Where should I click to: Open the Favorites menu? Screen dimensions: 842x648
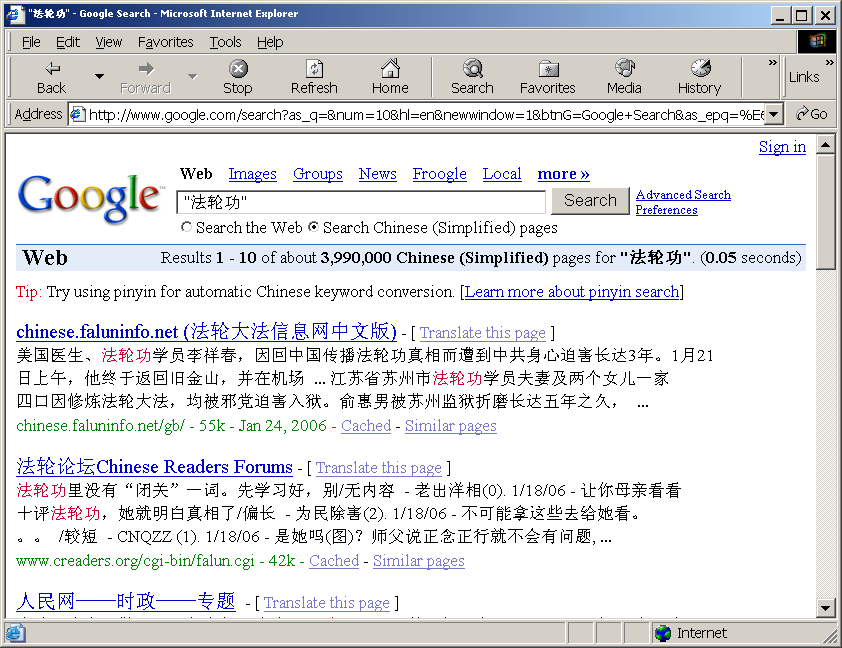tap(166, 42)
